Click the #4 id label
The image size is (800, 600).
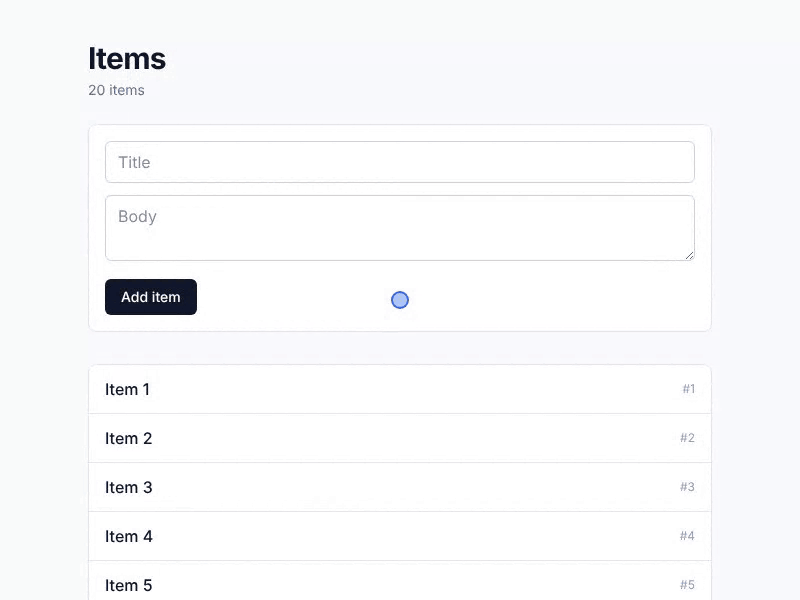point(687,536)
